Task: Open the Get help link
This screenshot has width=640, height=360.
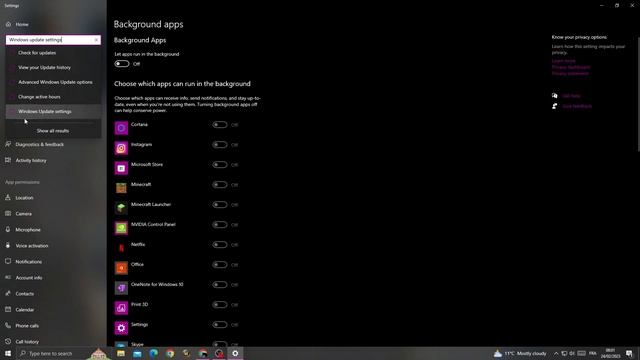Action: pyautogui.click(x=571, y=96)
